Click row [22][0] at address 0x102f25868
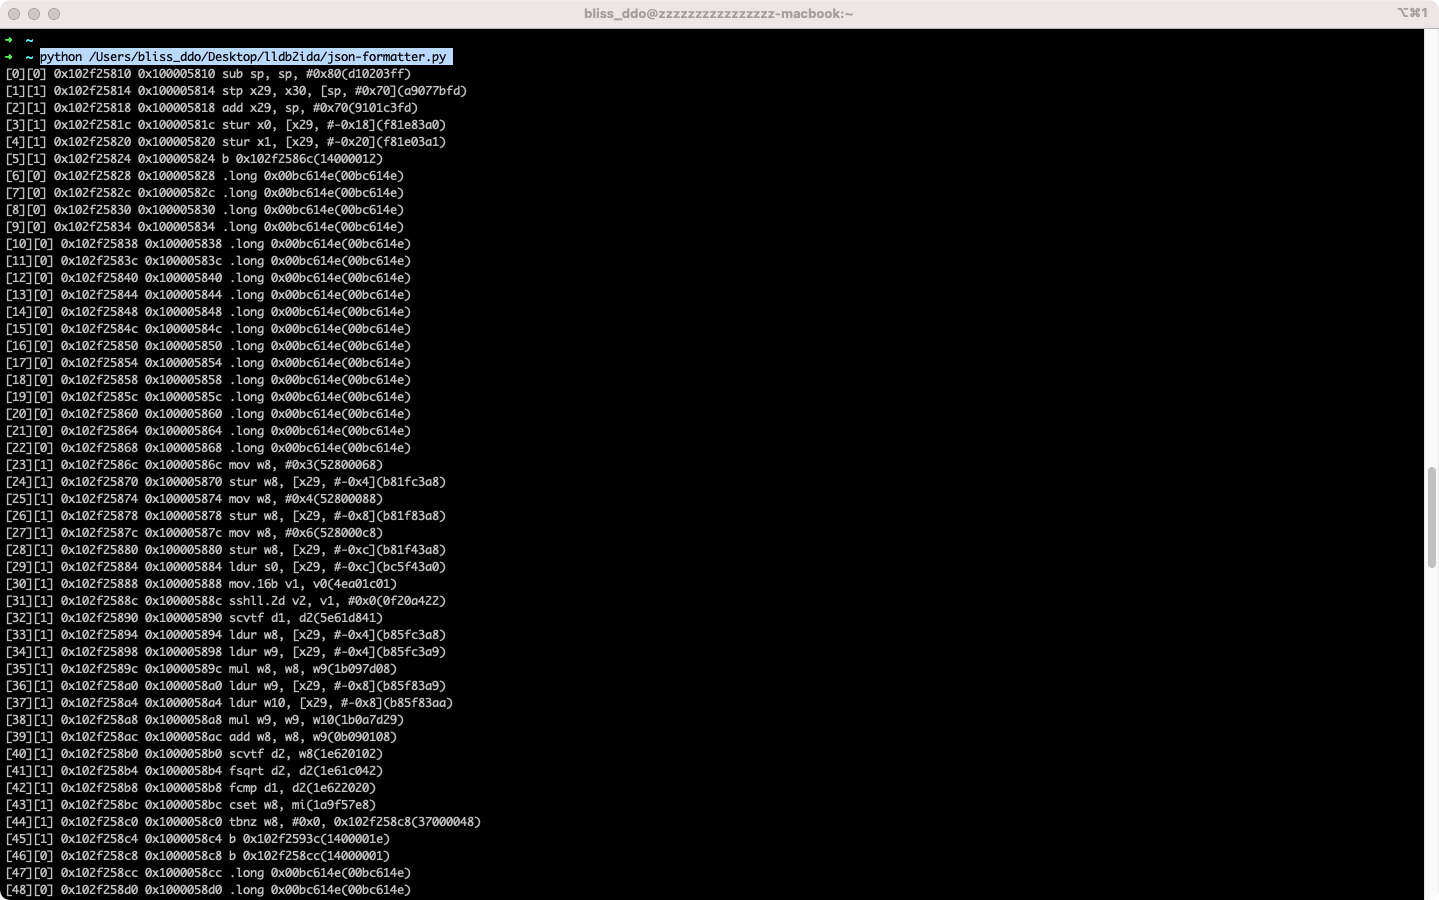 pyautogui.click(x=208, y=448)
